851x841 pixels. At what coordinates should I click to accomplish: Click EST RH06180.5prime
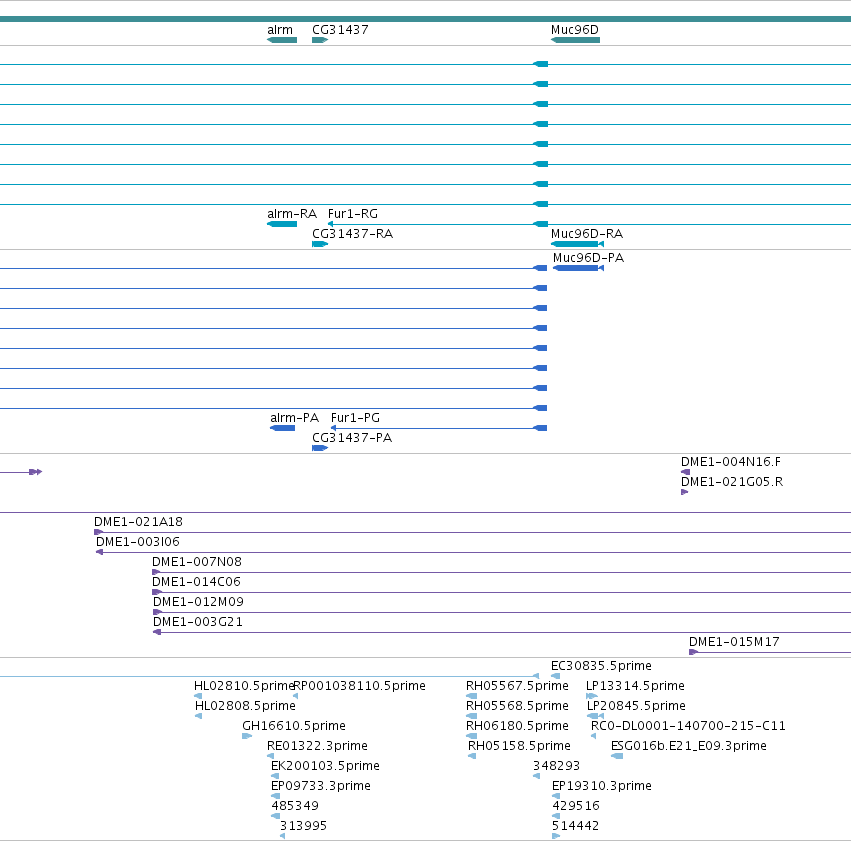pos(471,736)
